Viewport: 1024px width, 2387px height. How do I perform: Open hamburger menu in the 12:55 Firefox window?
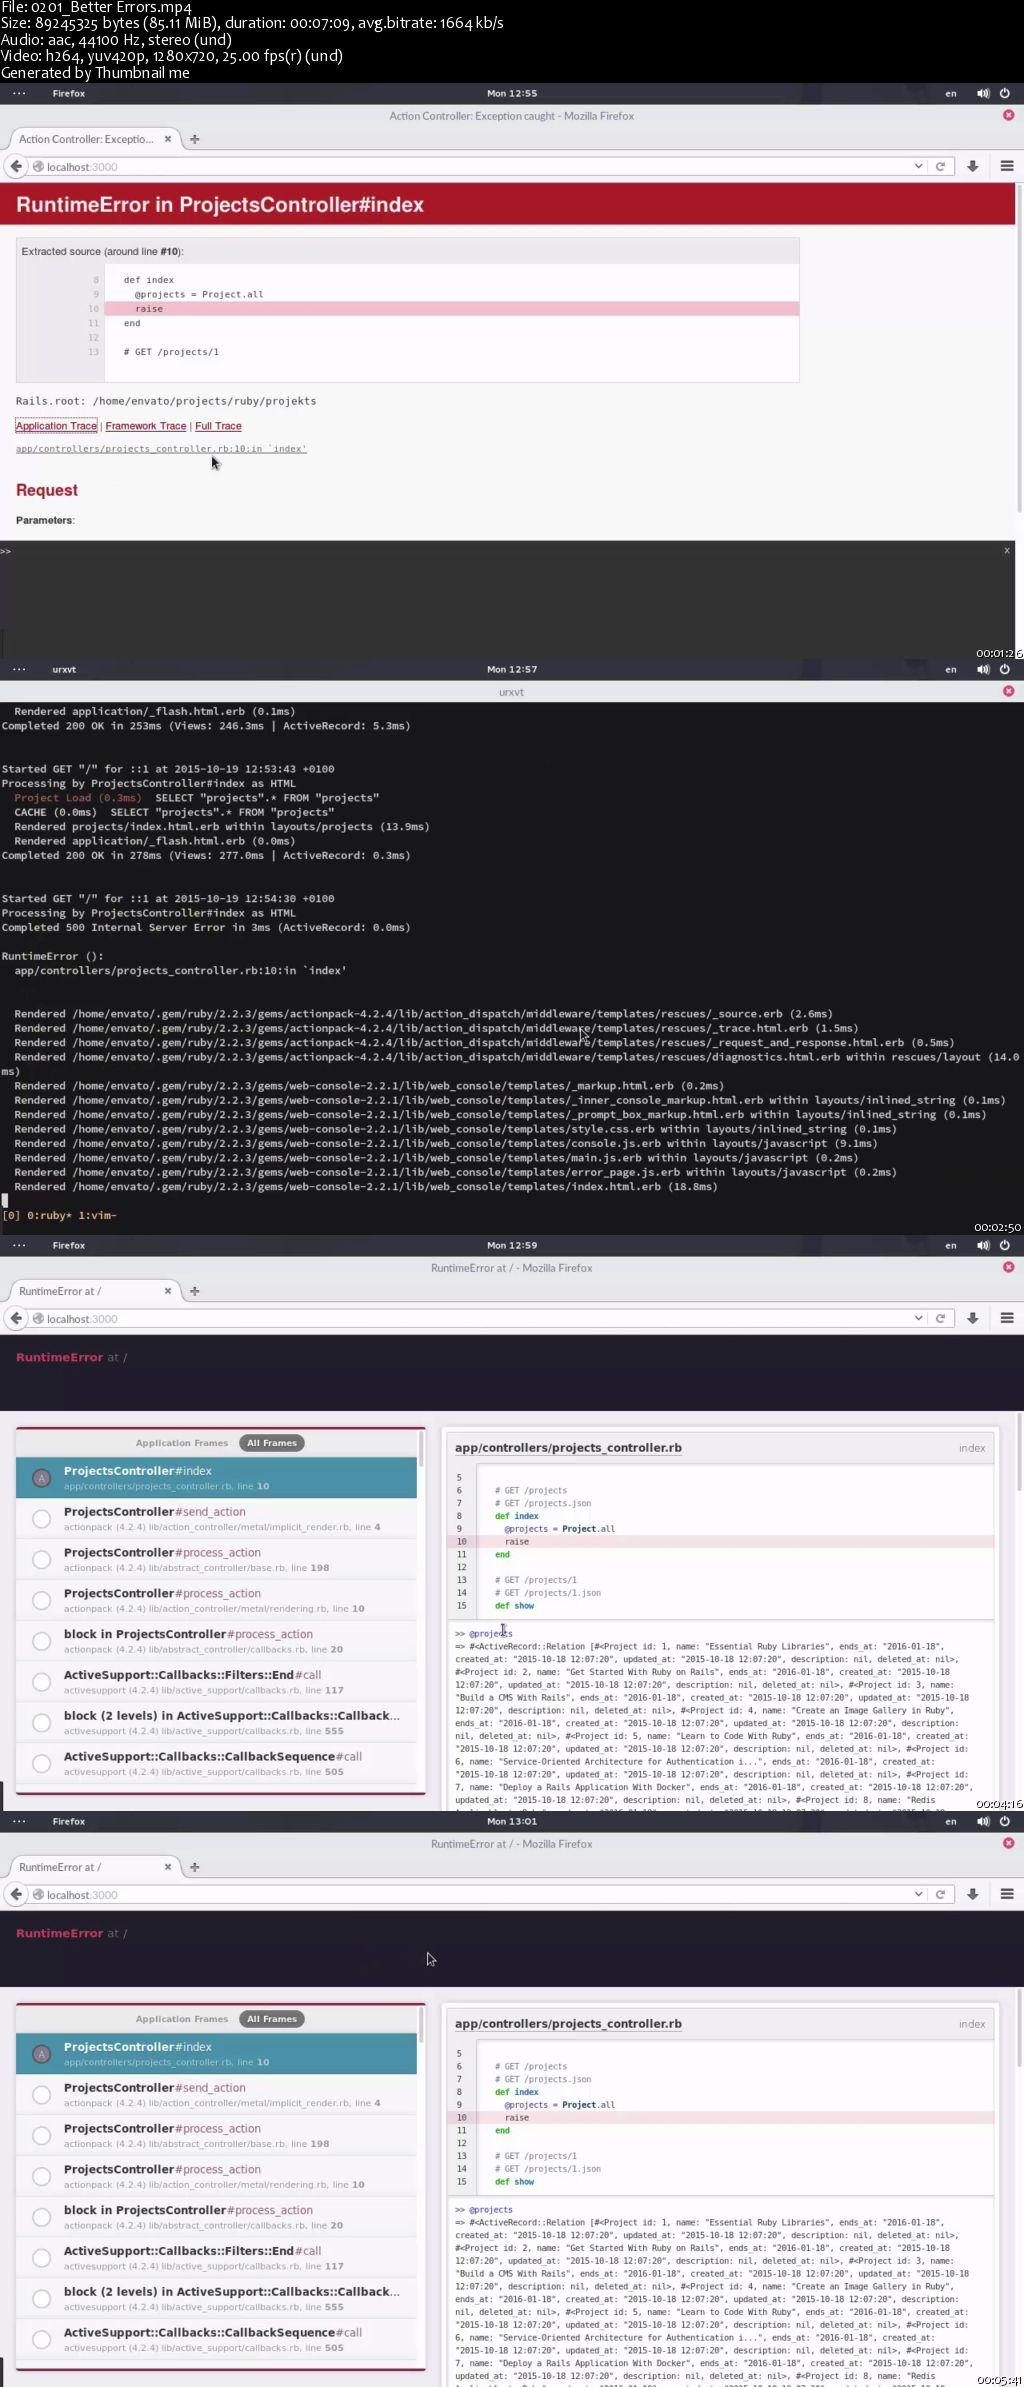point(1007,166)
